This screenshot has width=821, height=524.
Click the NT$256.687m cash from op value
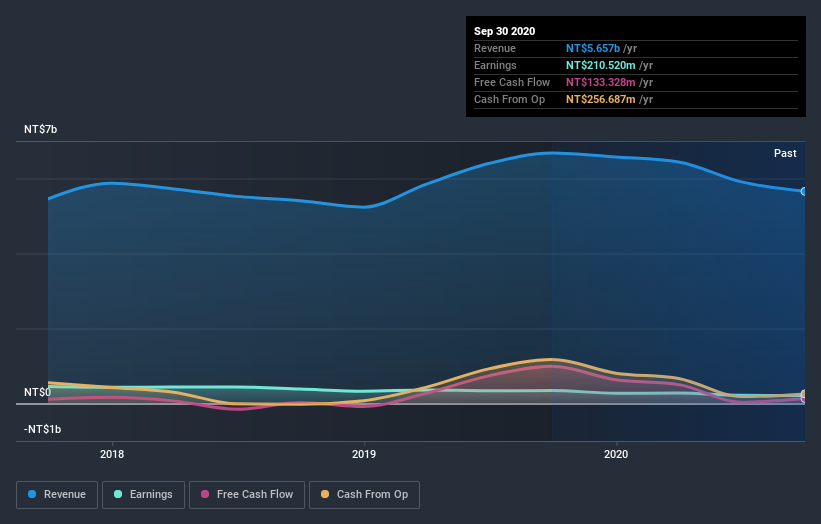[601, 99]
